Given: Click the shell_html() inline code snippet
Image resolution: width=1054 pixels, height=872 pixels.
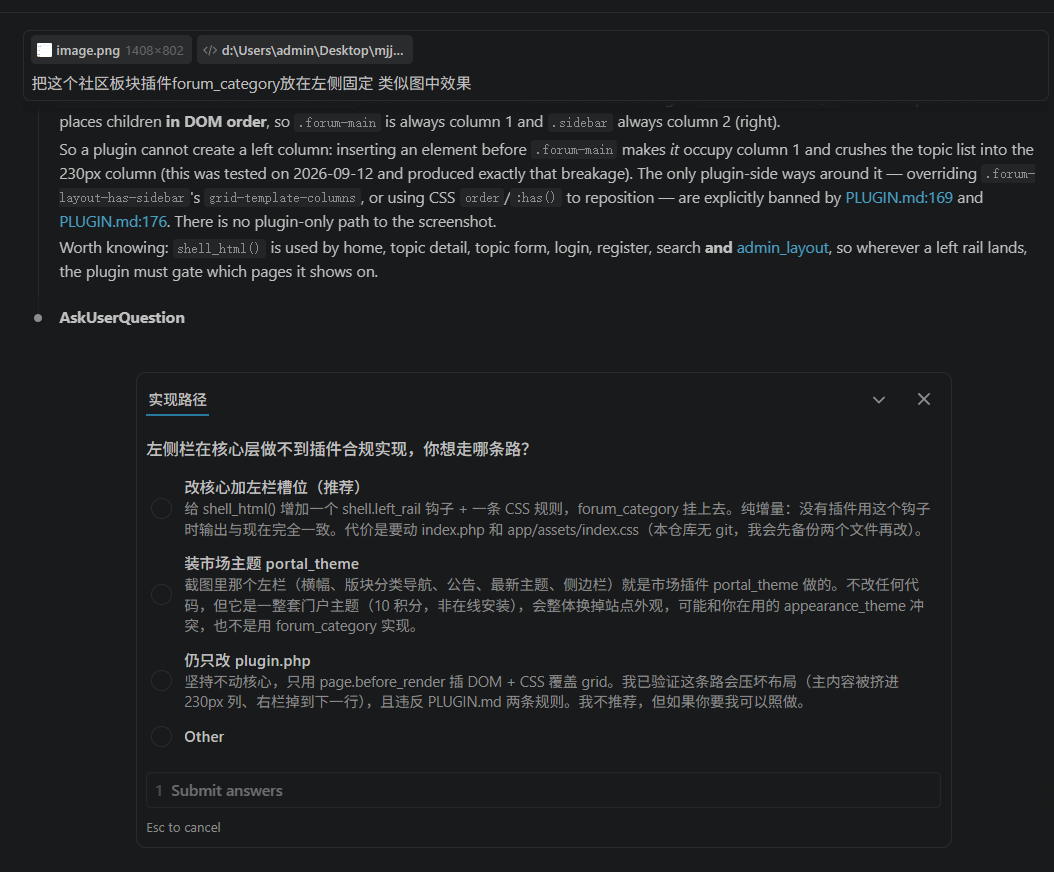Looking at the screenshot, I should [x=218, y=248].
